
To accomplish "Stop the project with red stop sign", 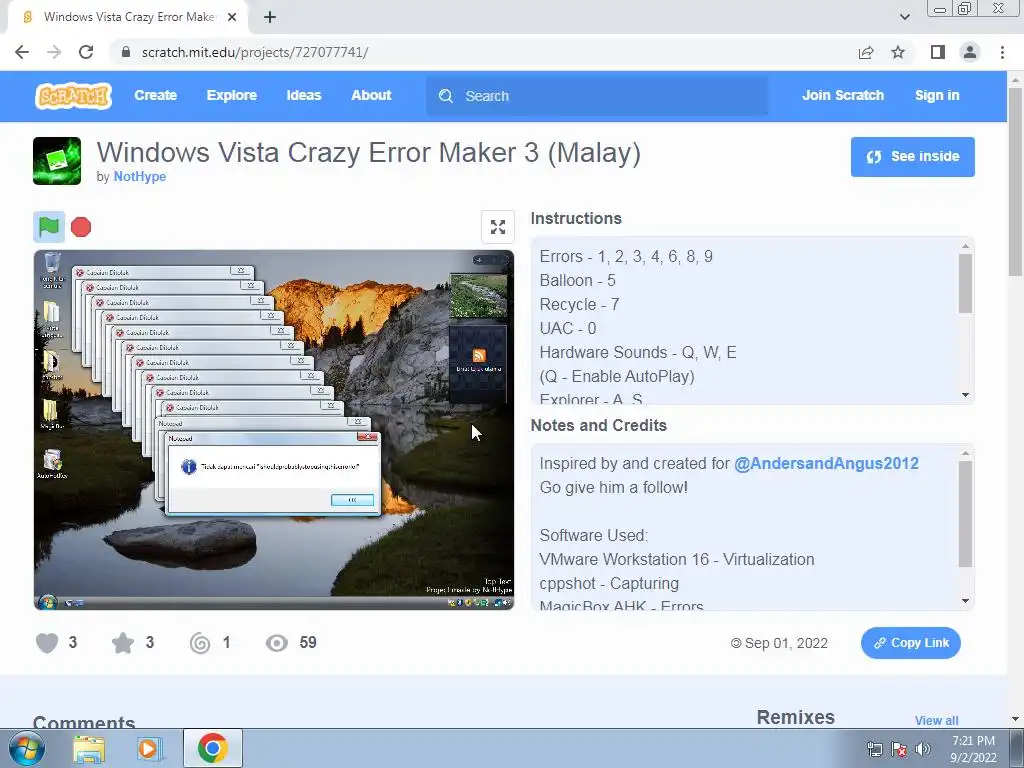I will [81, 227].
